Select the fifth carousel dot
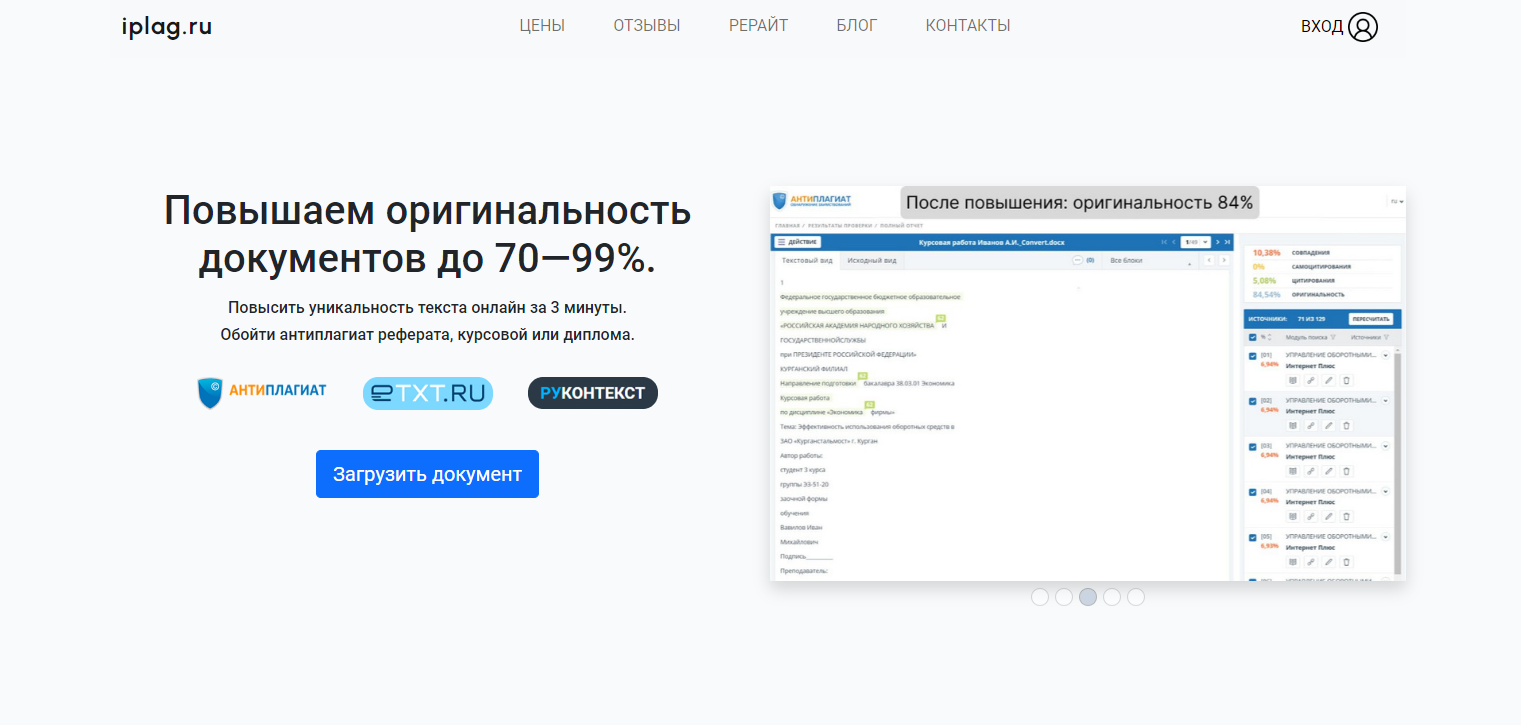 coord(1136,597)
